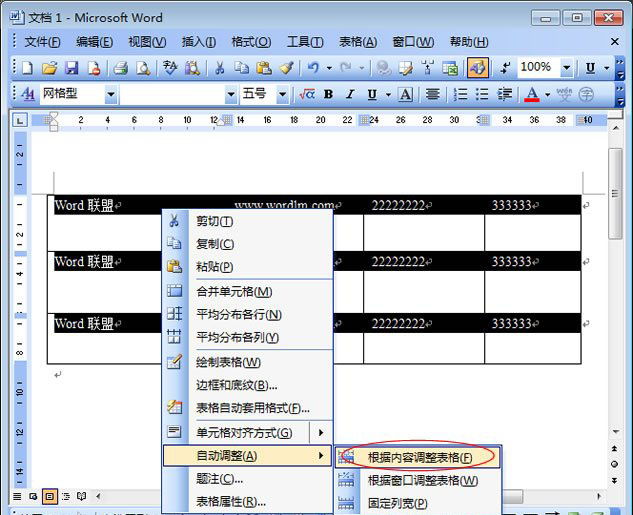This screenshot has width=633, height=515.
Task: Open the Font Color dropdown arrow
Action: click(x=547, y=95)
